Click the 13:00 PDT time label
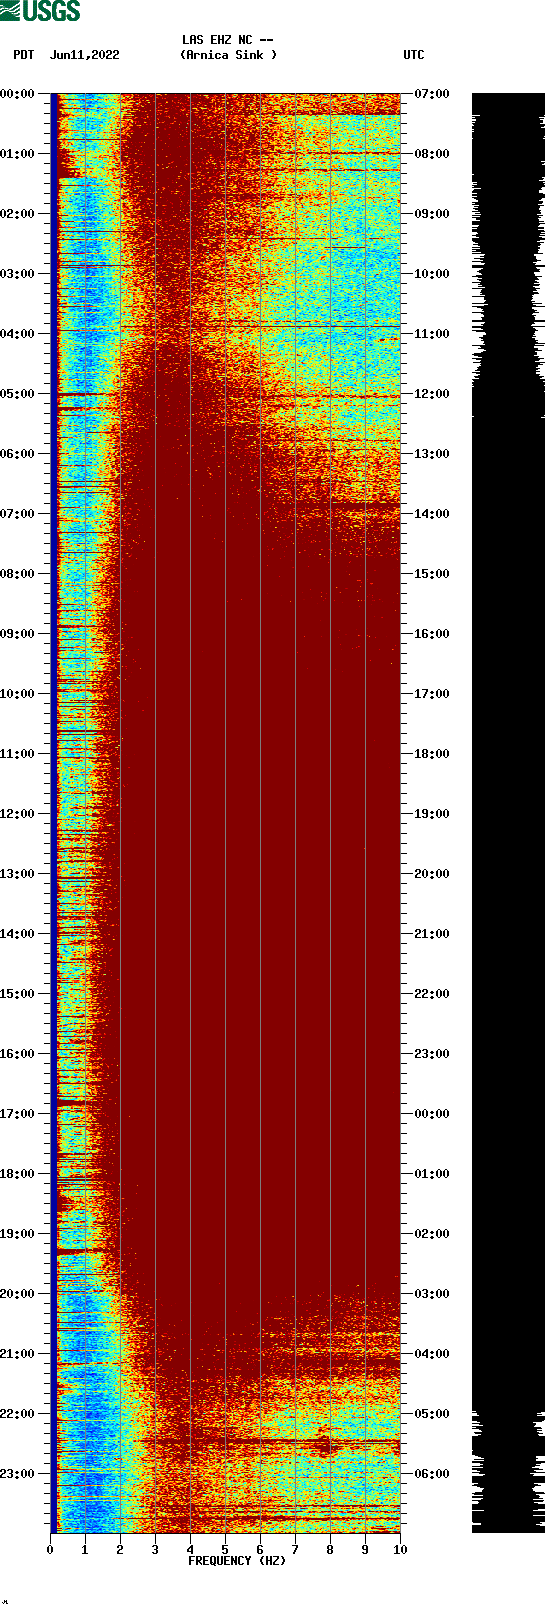552x1613 pixels. pos(18,874)
